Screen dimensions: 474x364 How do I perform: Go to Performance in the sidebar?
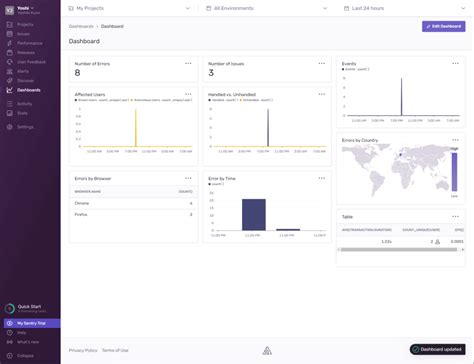tap(30, 43)
